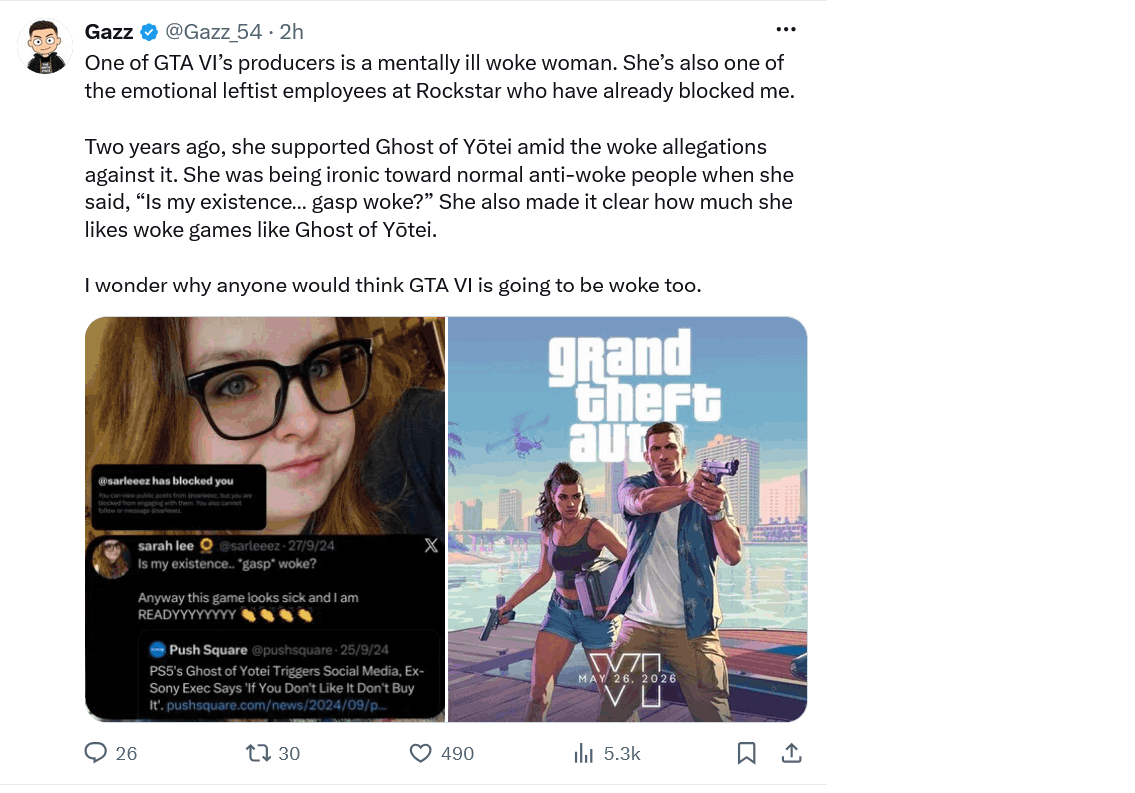Click the 2h timestamp
Screen dimensions: 1135x793
(x=292, y=32)
